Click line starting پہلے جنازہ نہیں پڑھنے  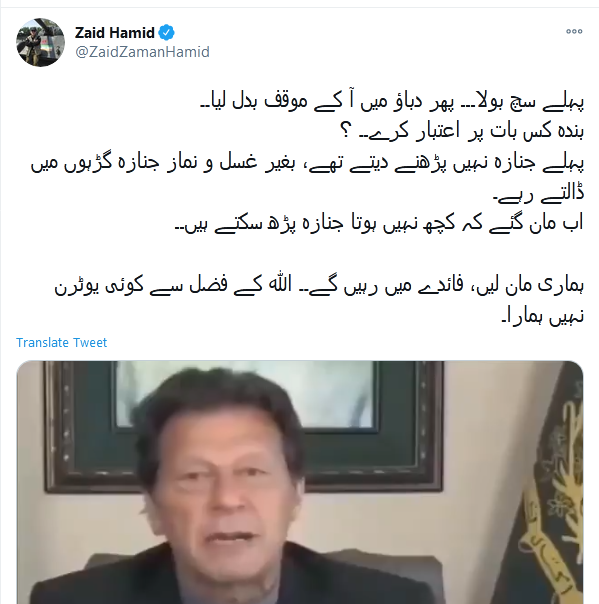[307, 163]
